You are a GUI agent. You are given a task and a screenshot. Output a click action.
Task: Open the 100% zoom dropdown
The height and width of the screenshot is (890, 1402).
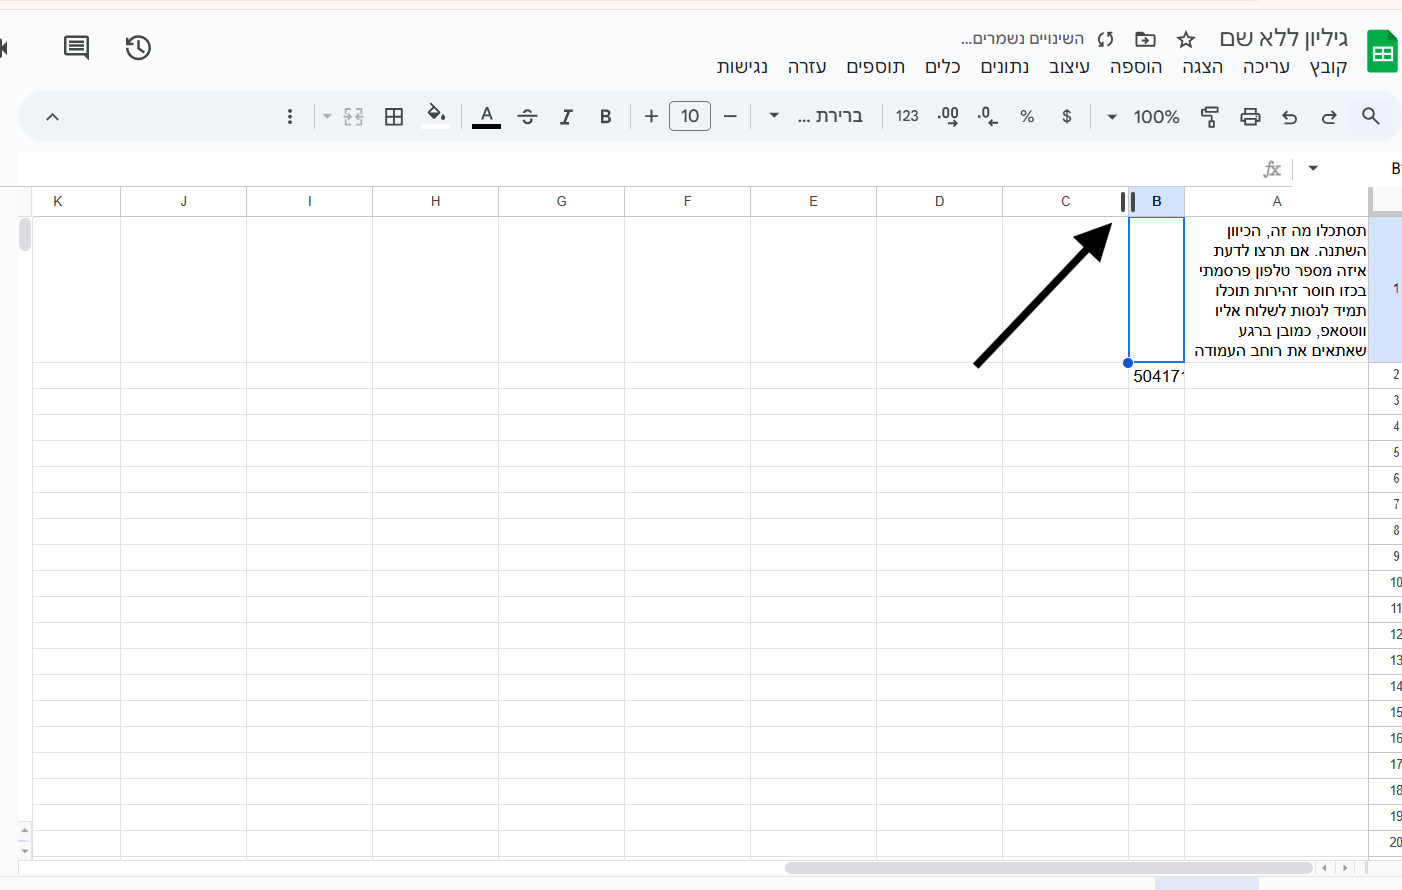pos(1143,116)
